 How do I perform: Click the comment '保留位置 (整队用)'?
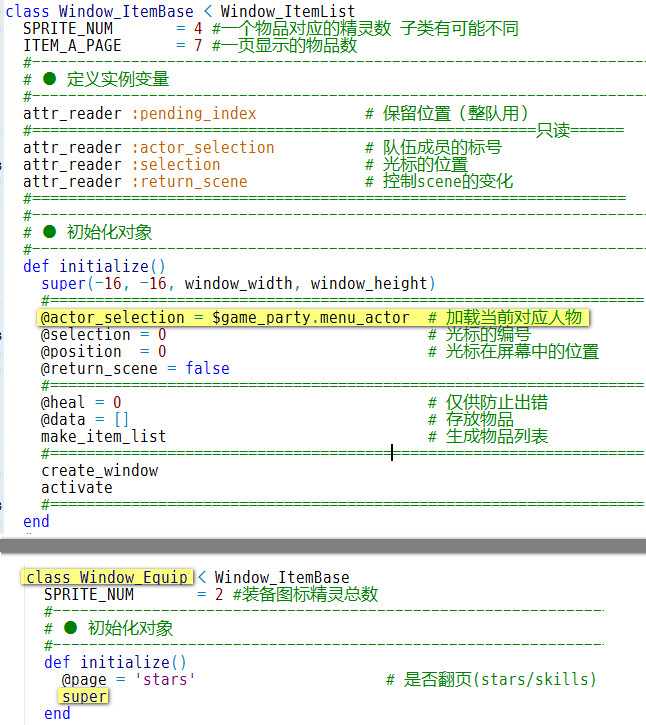click(455, 113)
